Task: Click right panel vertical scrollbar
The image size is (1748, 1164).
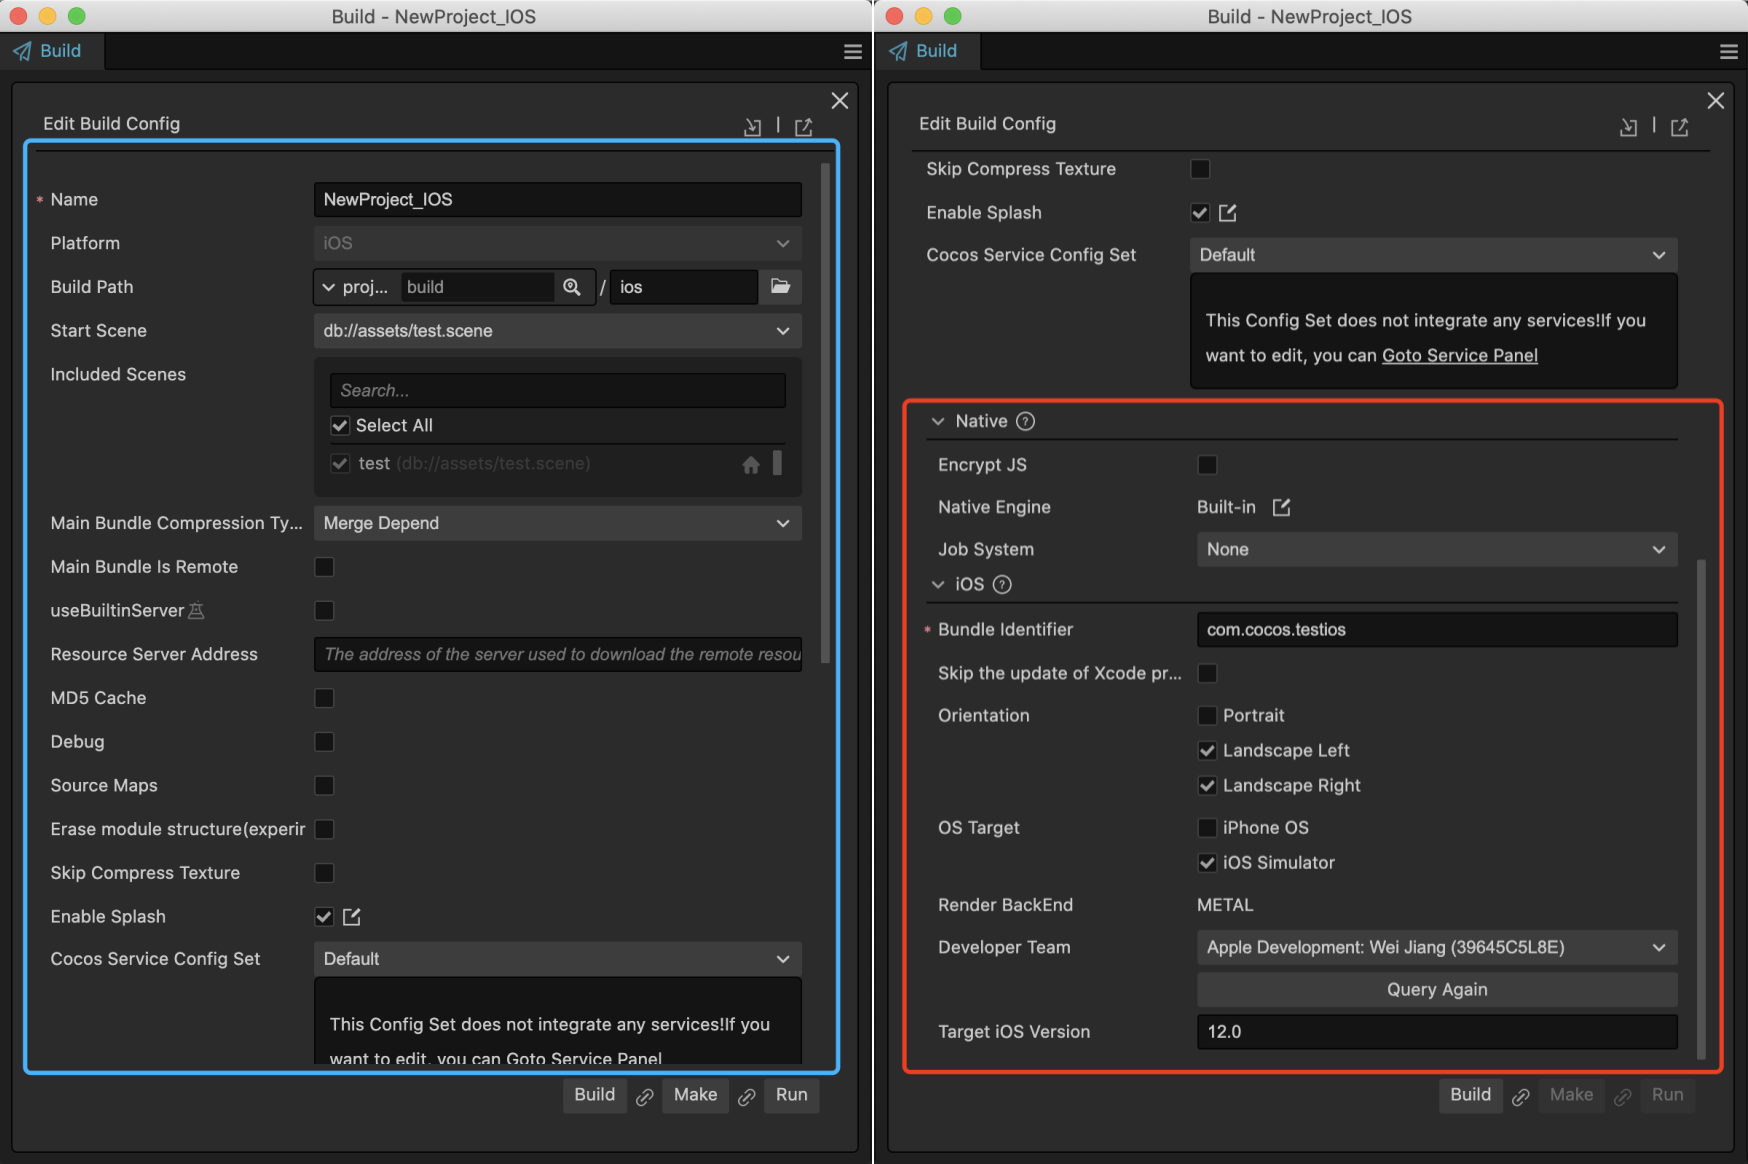Action: point(1701,808)
